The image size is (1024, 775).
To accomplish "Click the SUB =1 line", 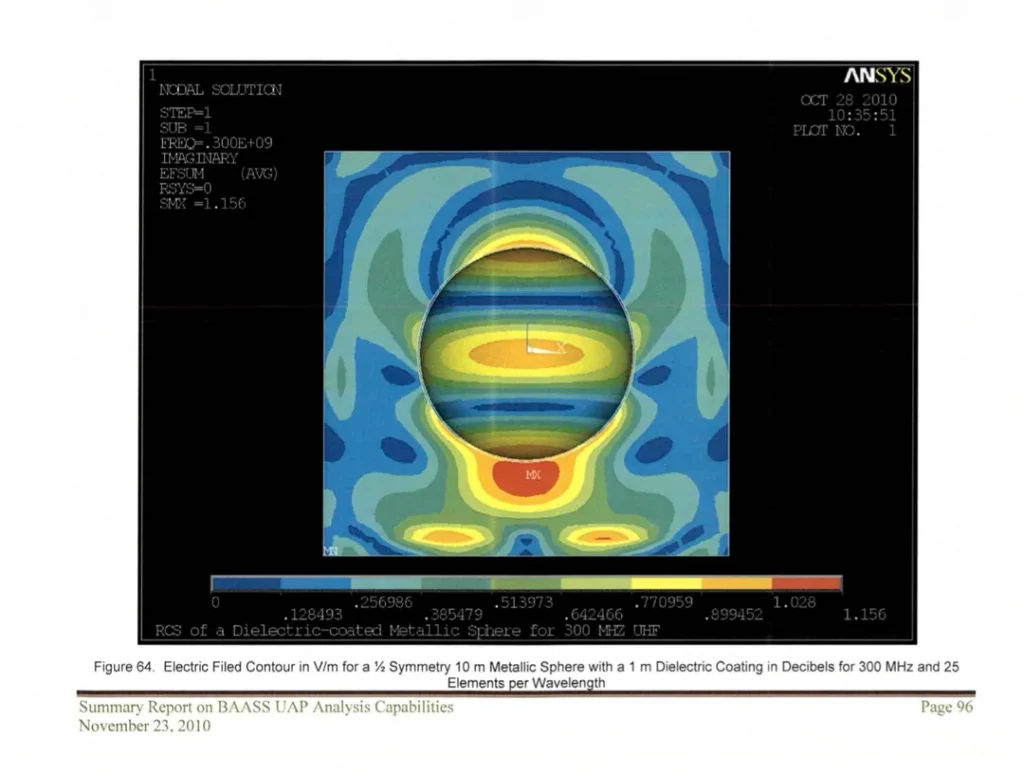I will coord(185,128).
